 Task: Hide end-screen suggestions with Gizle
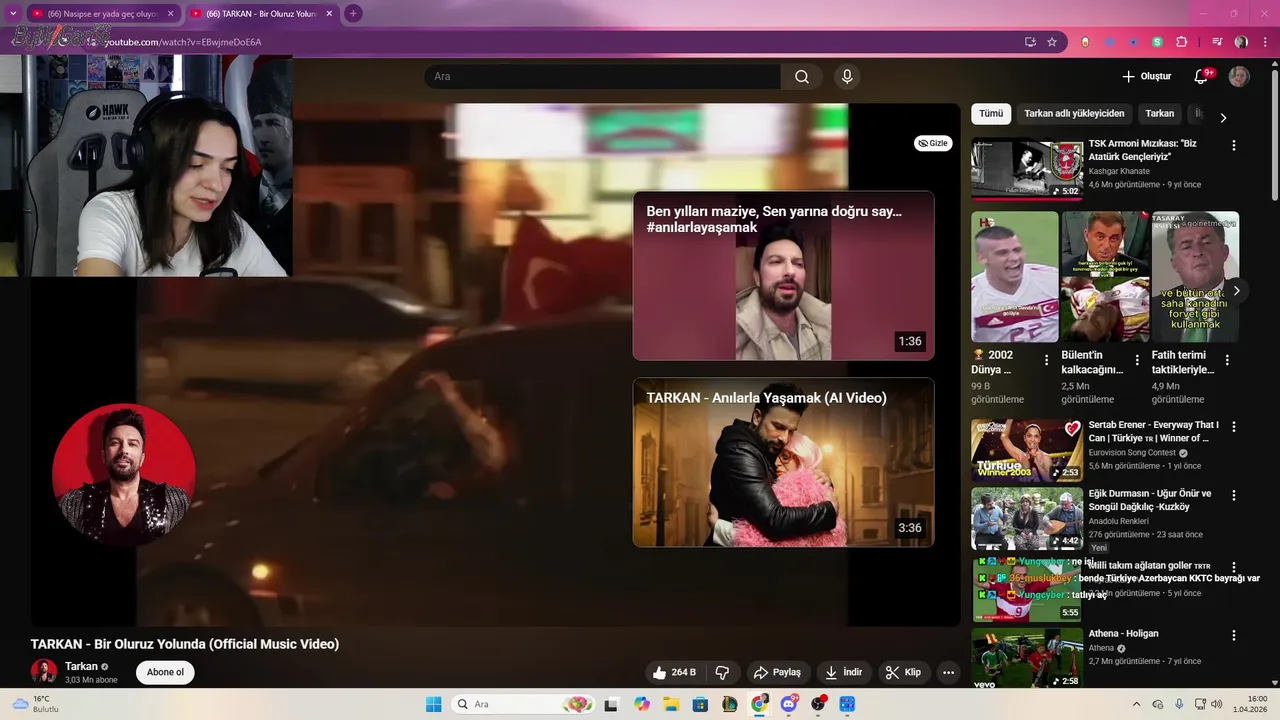pos(933,143)
